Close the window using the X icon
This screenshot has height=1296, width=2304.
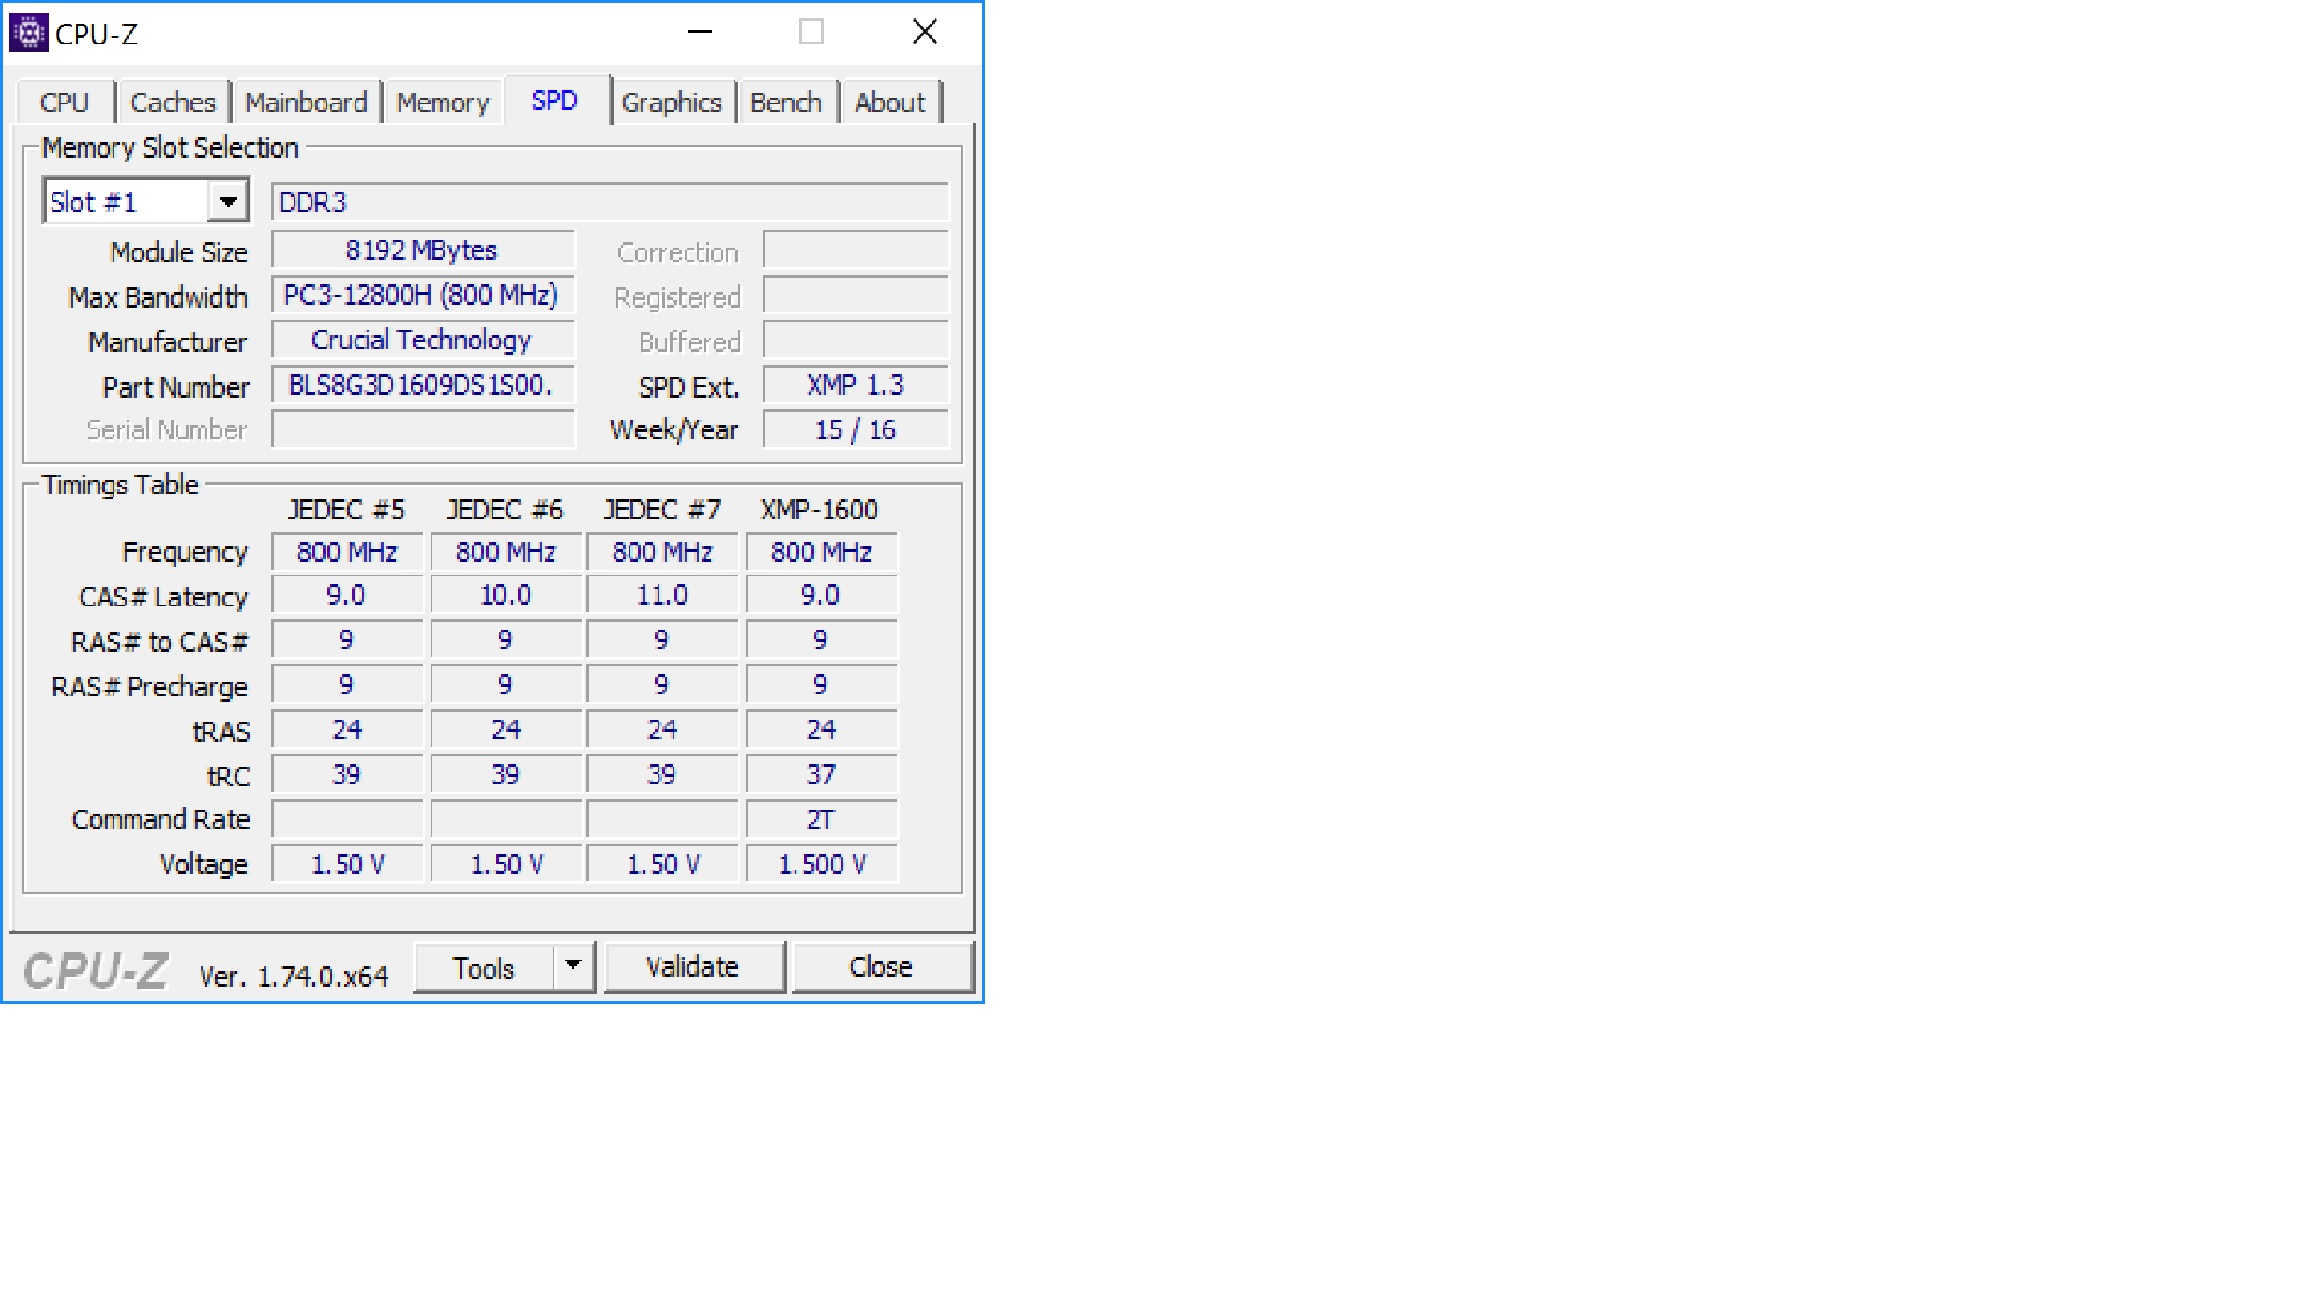click(924, 32)
